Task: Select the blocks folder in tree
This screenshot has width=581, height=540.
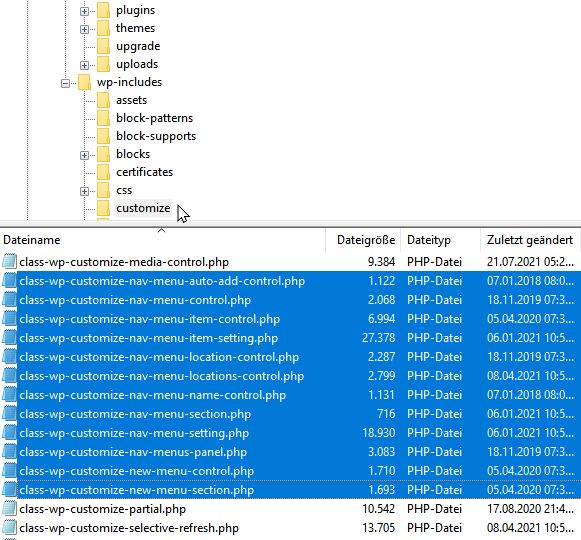Action: [133, 154]
